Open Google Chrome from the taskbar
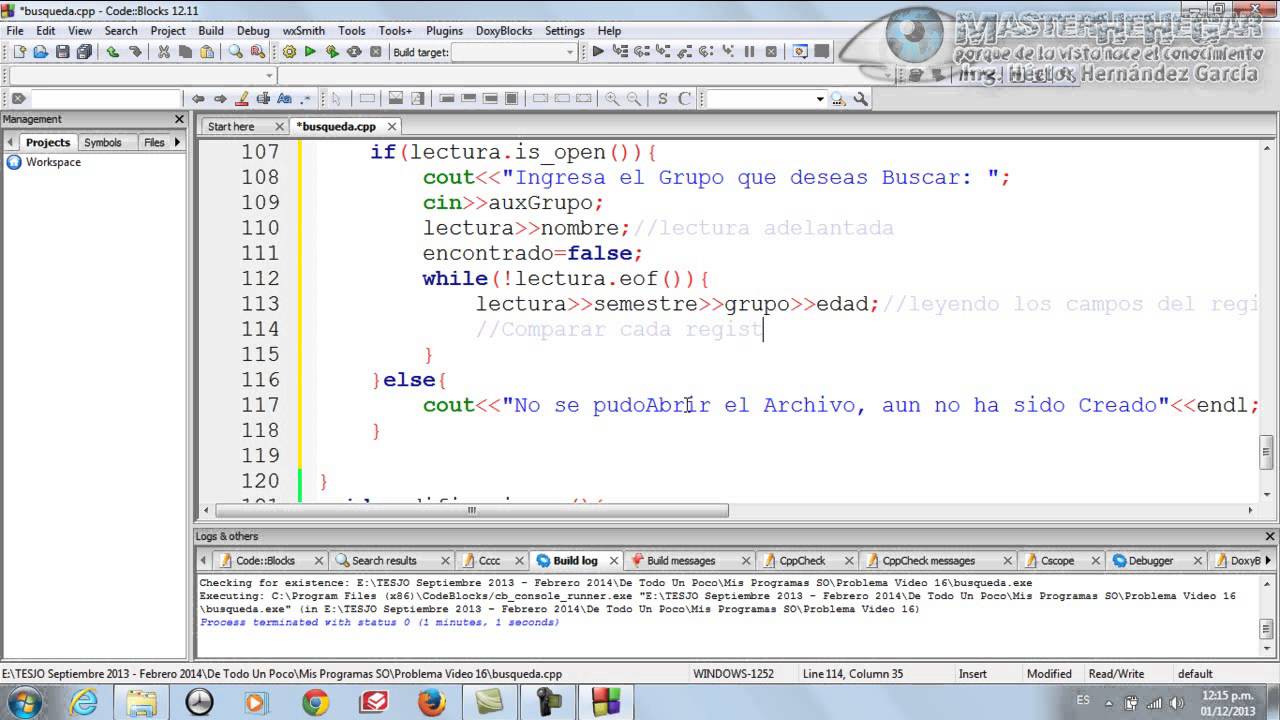The image size is (1280, 720). [x=315, y=703]
